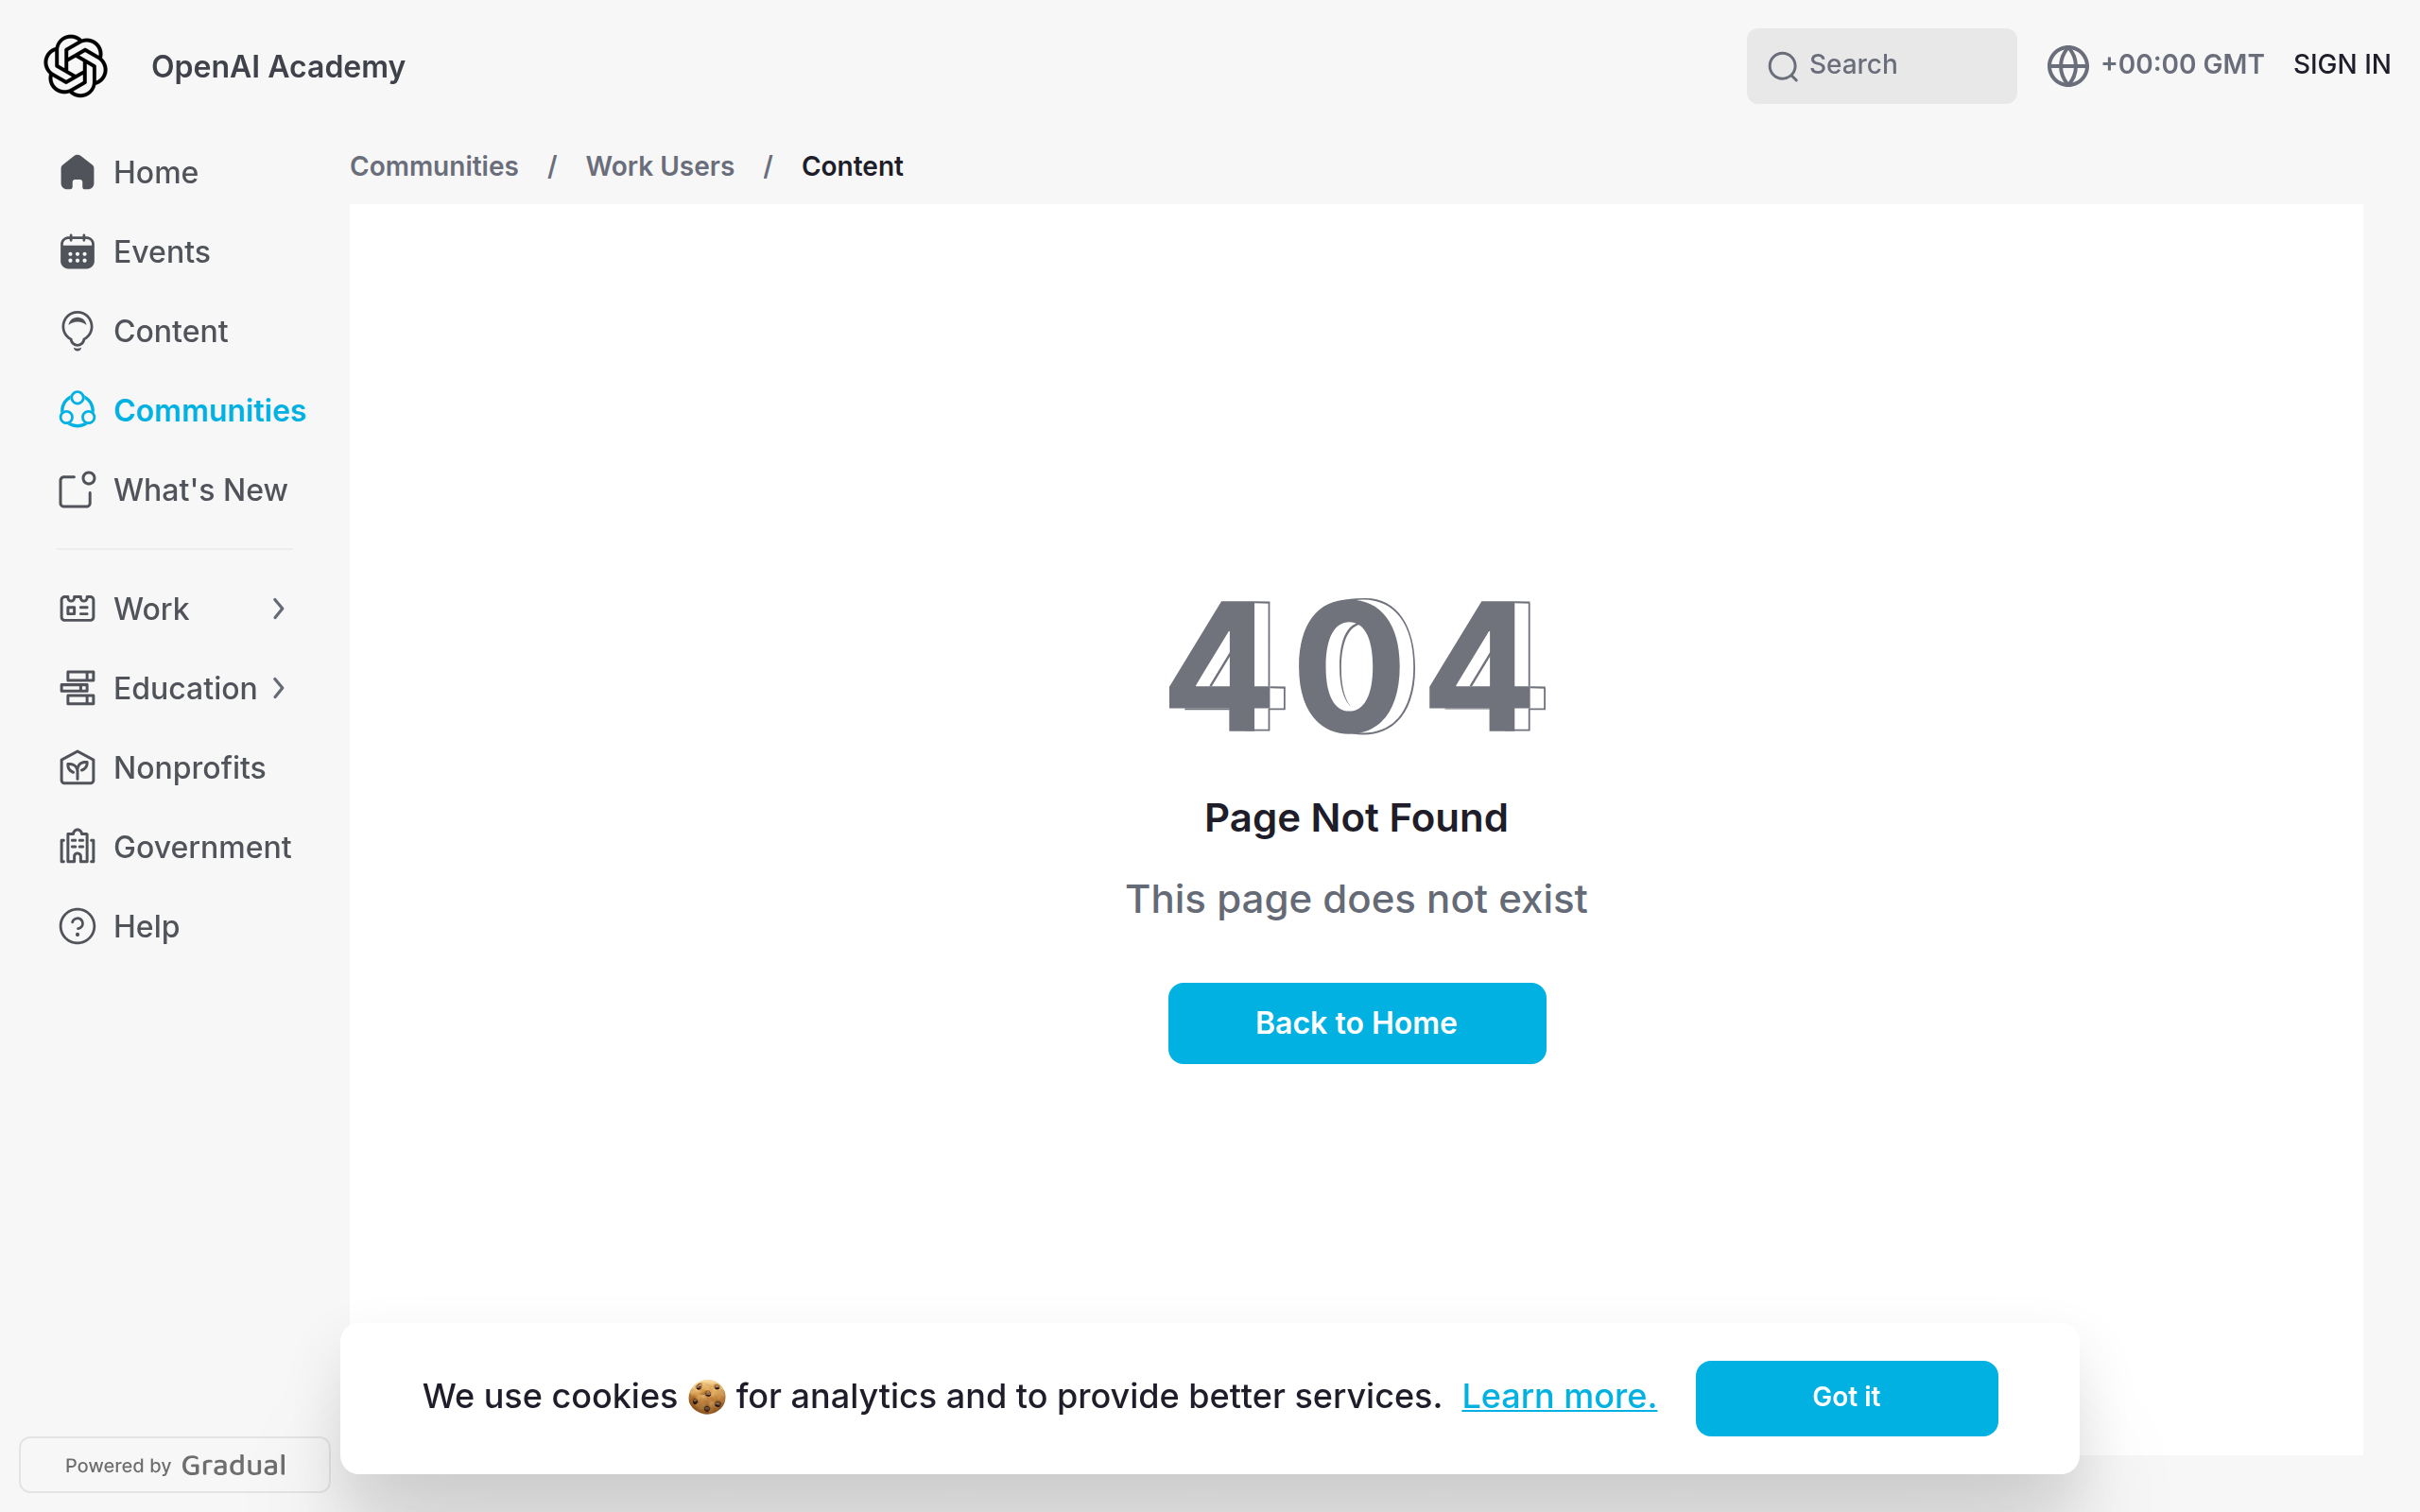Image resolution: width=2420 pixels, height=1512 pixels.
Task: Open the Home sidebar icon
Action: point(77,172)
